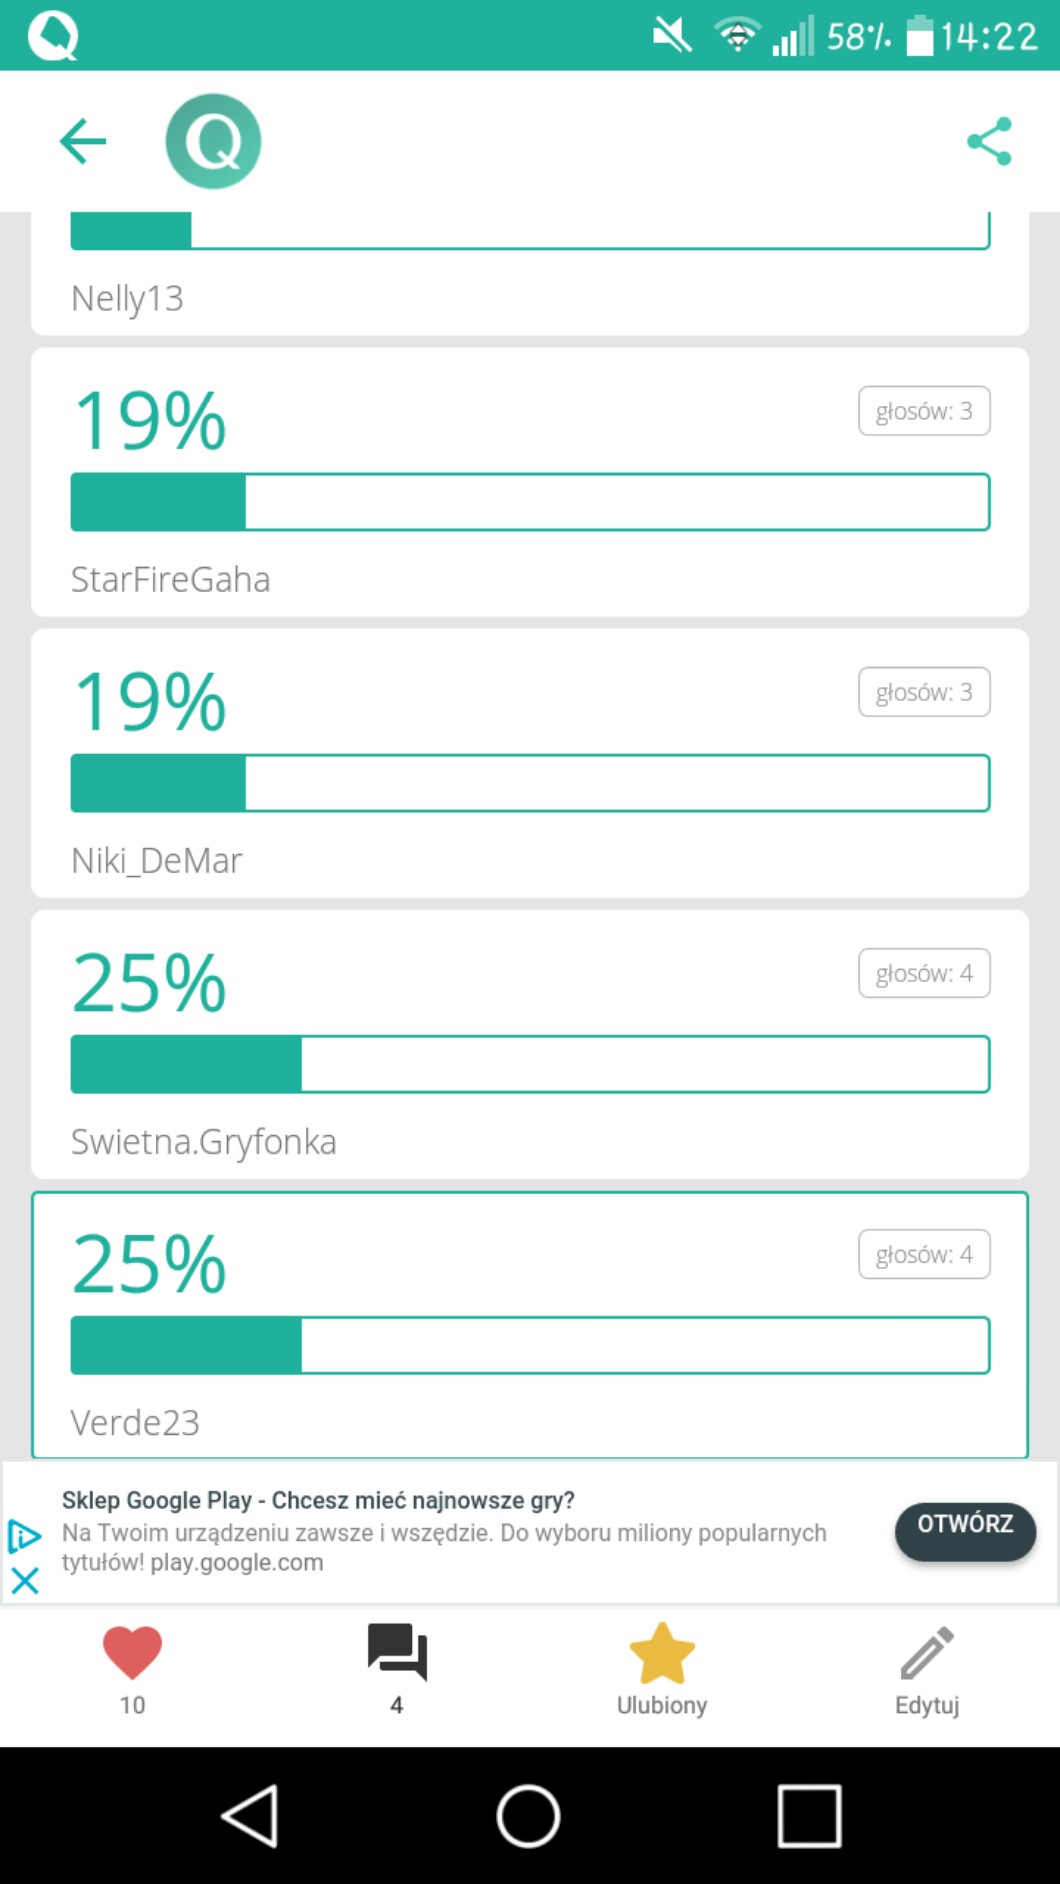
Task: Open Android recent apps square
Action: click(x=809, y=1816)
